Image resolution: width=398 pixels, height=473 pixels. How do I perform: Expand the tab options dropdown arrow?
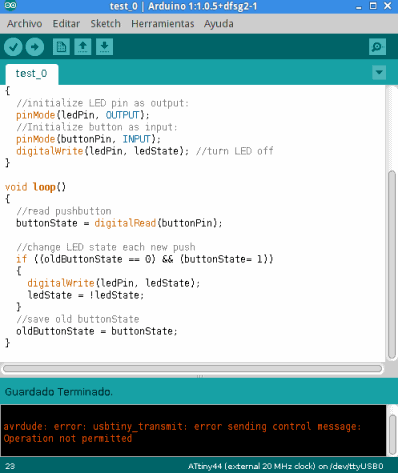coord(379,72)
